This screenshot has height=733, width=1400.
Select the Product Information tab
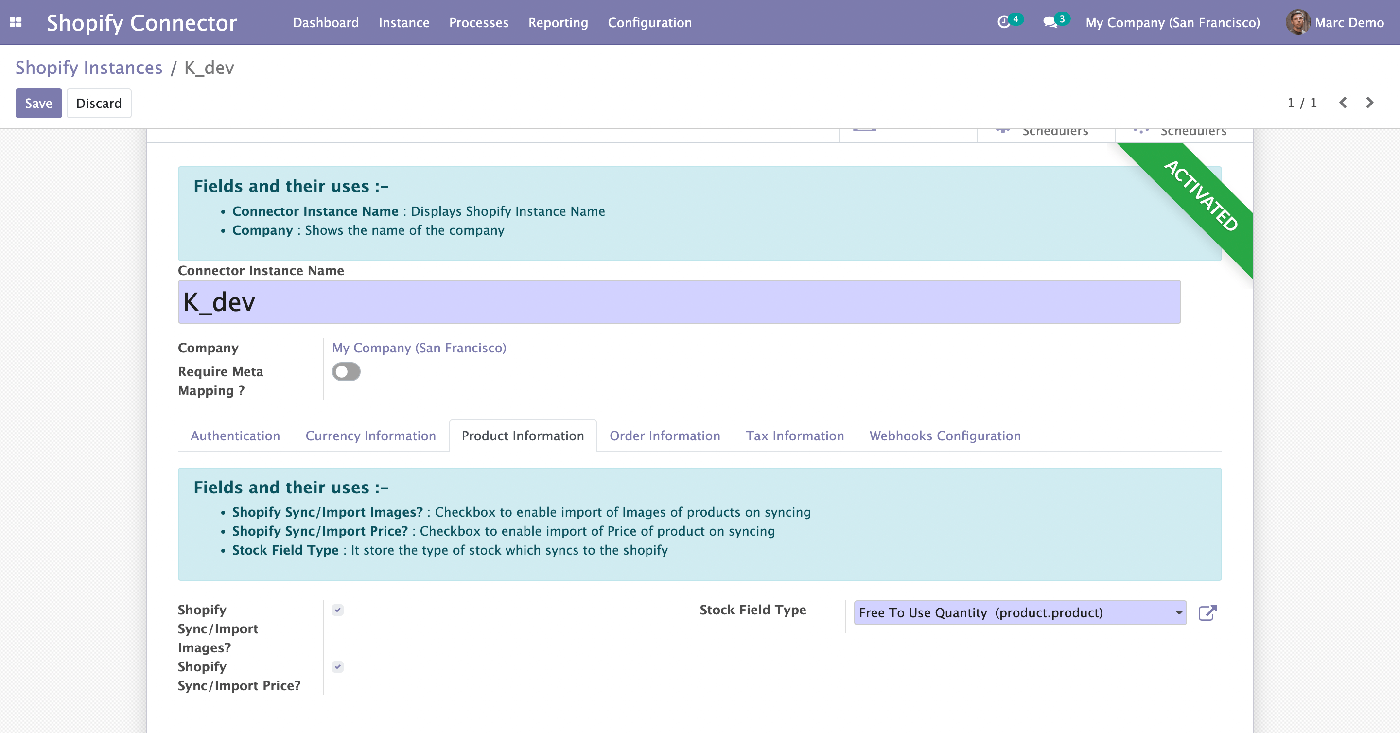[523, 436]
